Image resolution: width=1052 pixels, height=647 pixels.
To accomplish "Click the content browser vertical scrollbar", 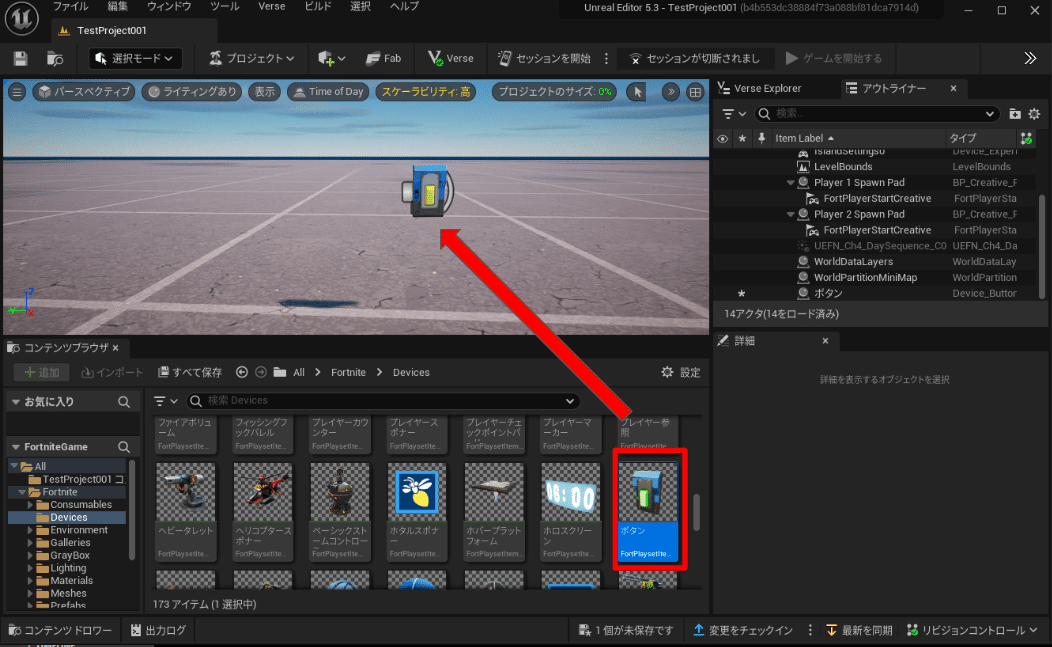I will (x=696, y=512).
